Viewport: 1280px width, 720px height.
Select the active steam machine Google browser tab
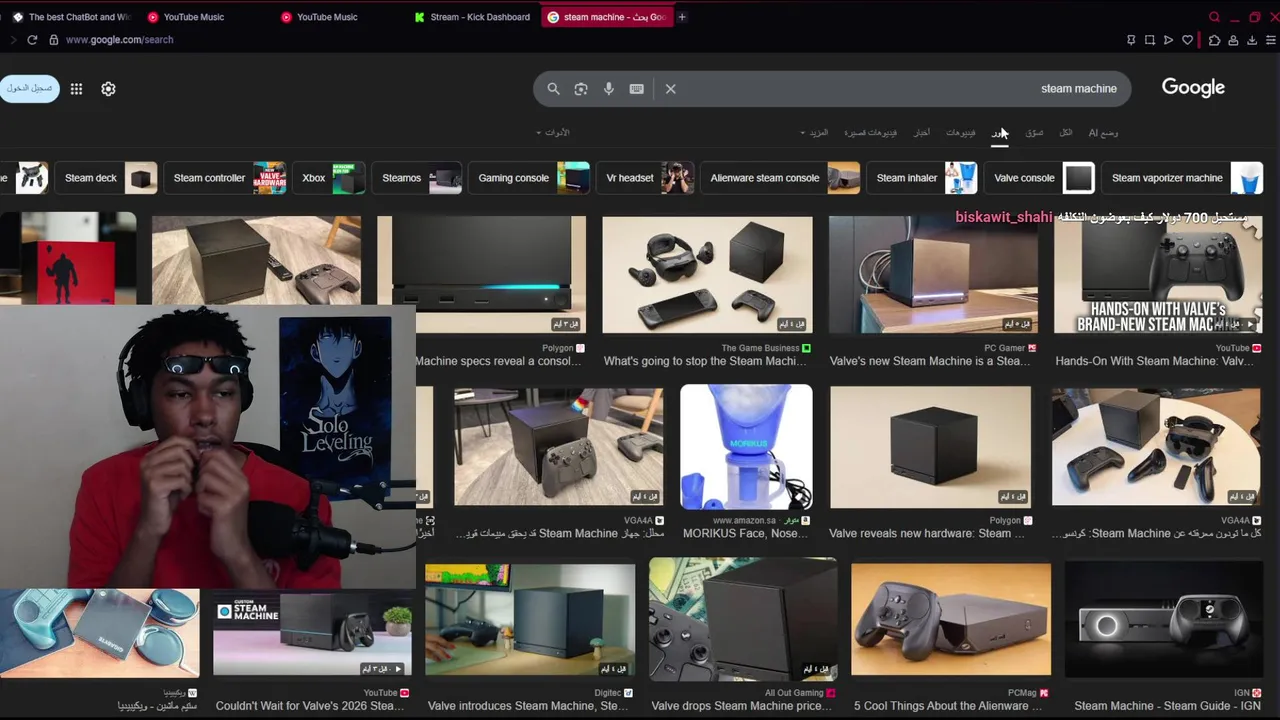pos(606,17)
